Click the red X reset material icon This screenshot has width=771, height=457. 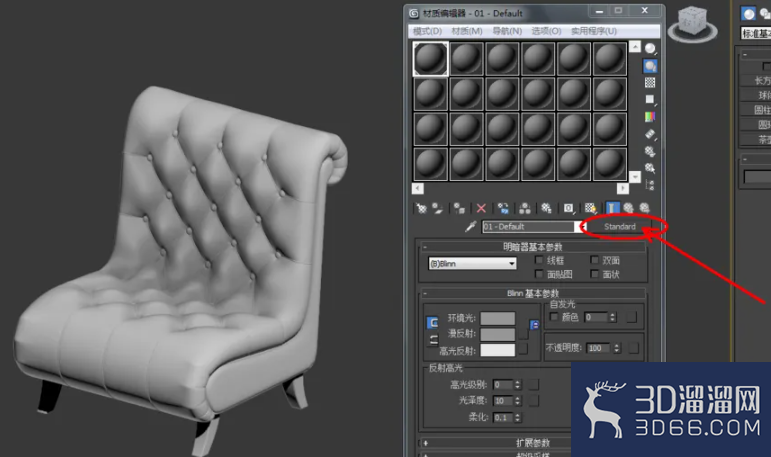[x=481, y=208]
